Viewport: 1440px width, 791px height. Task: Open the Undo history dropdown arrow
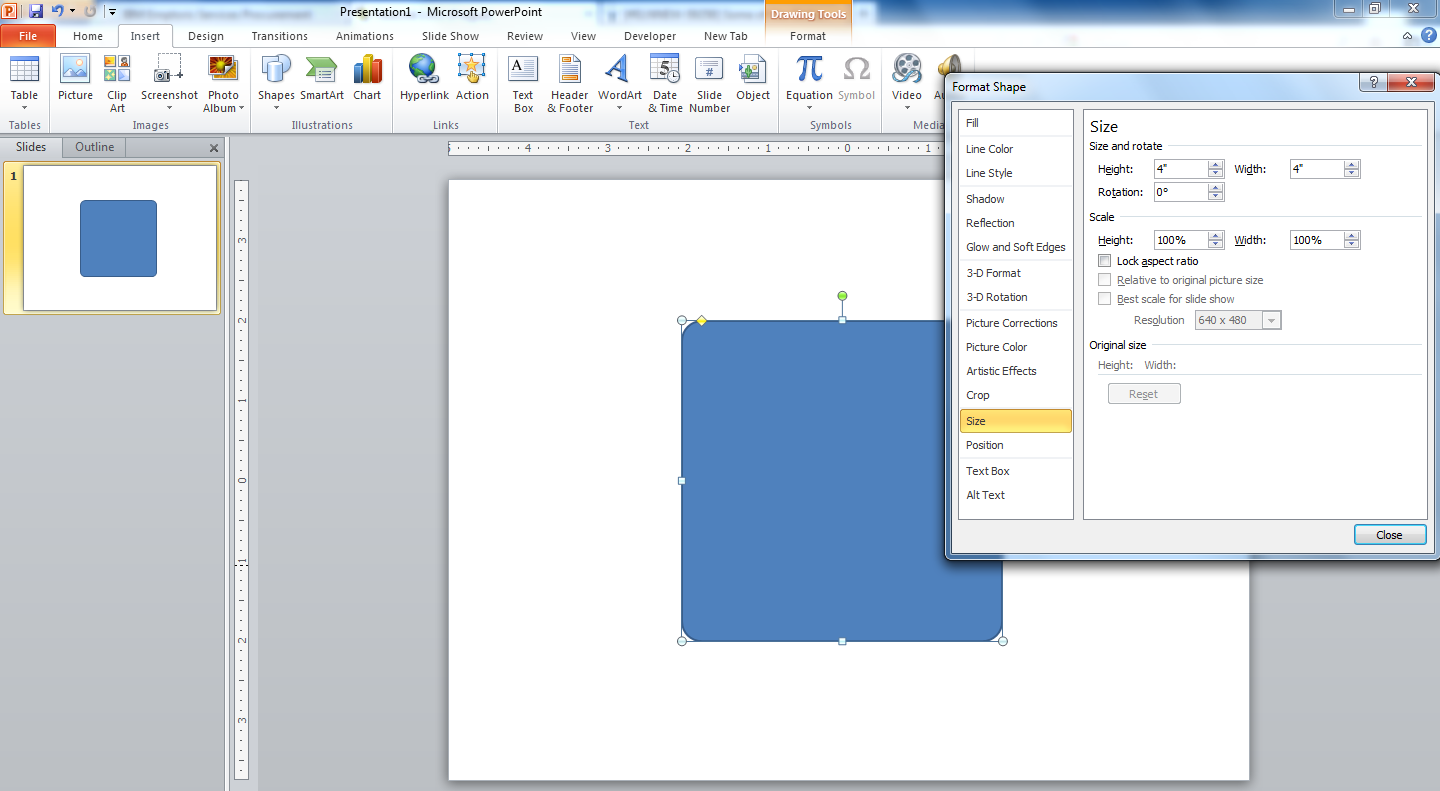tap(72, 11)
